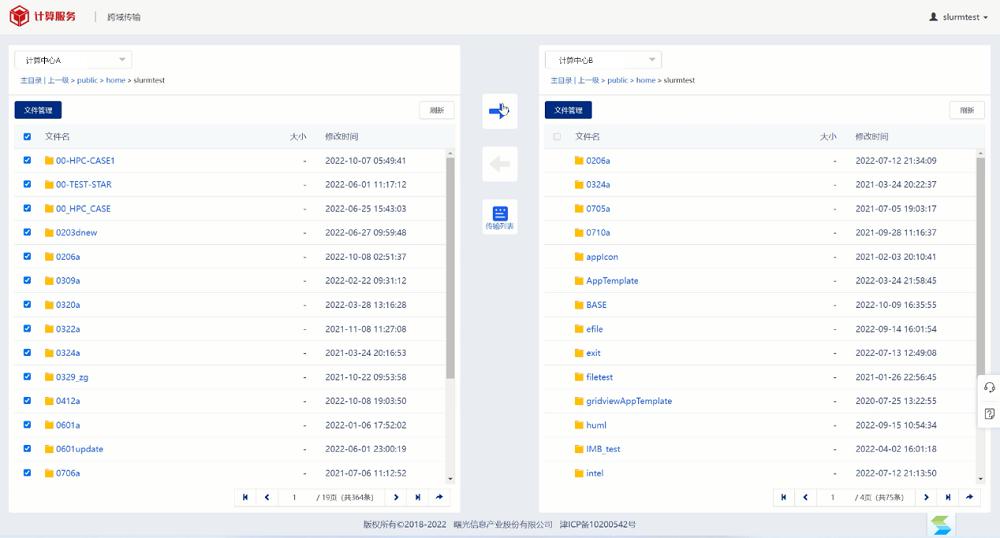Open the gridviewAppTemplate folder link
The width and height of the screenshot is (1000, 538).
[x=629, y=401]
